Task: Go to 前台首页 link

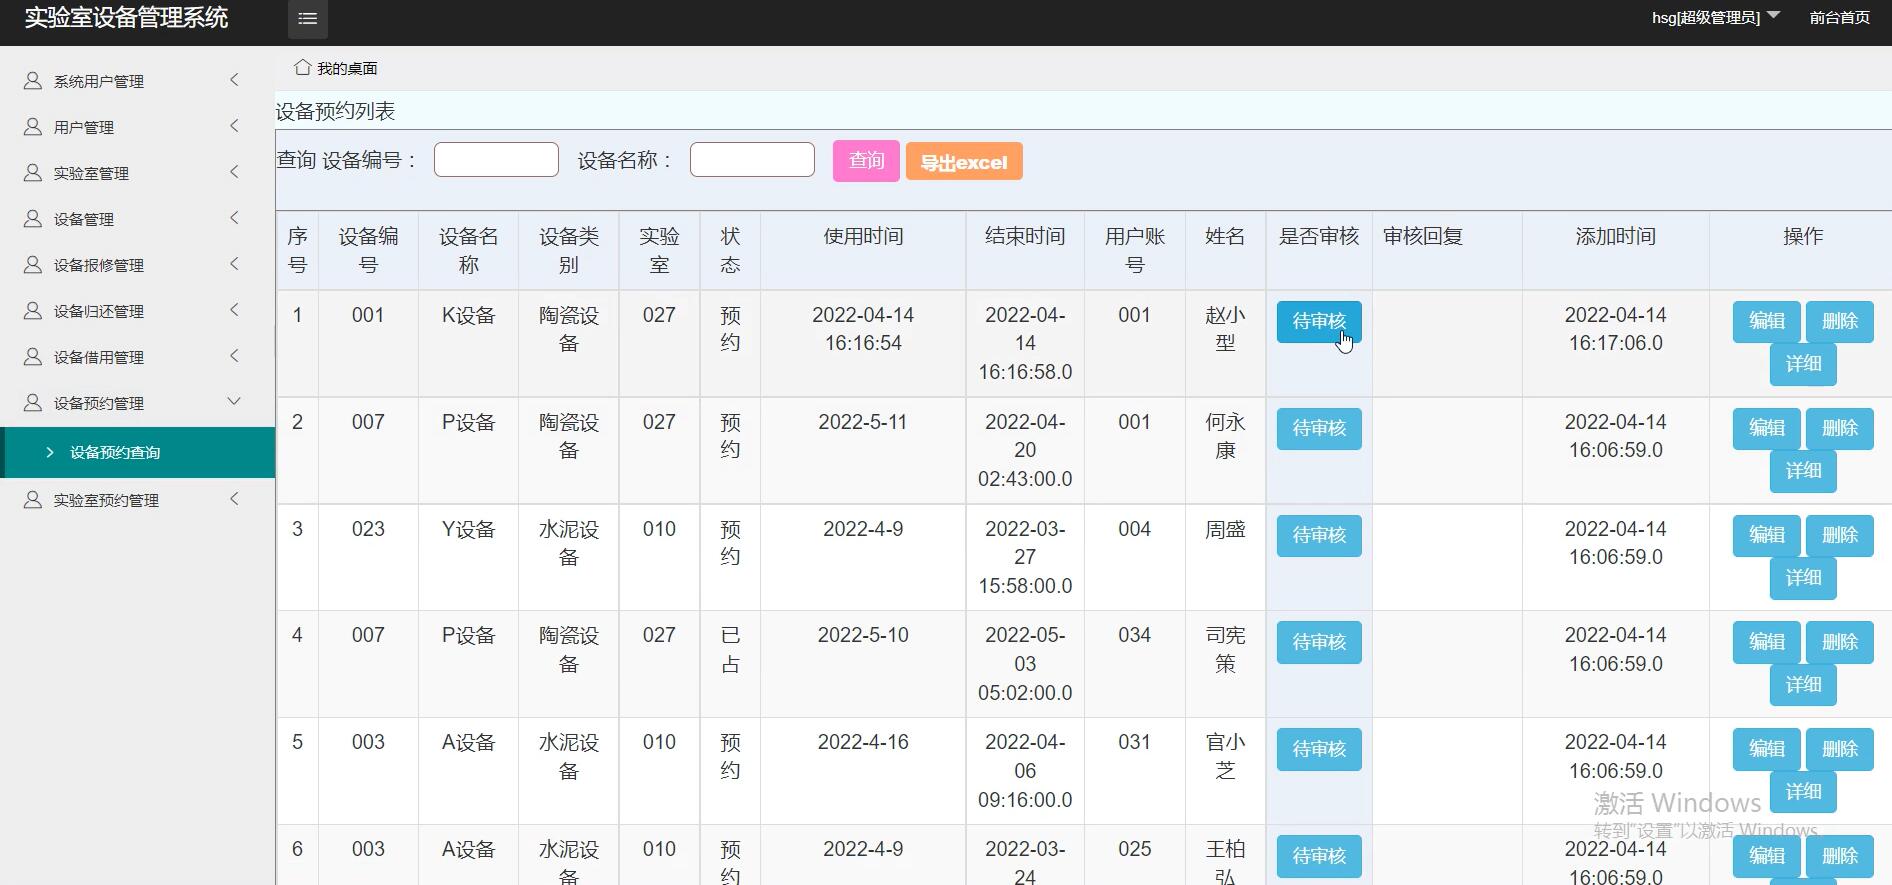Action: (x=1839, y=17)
